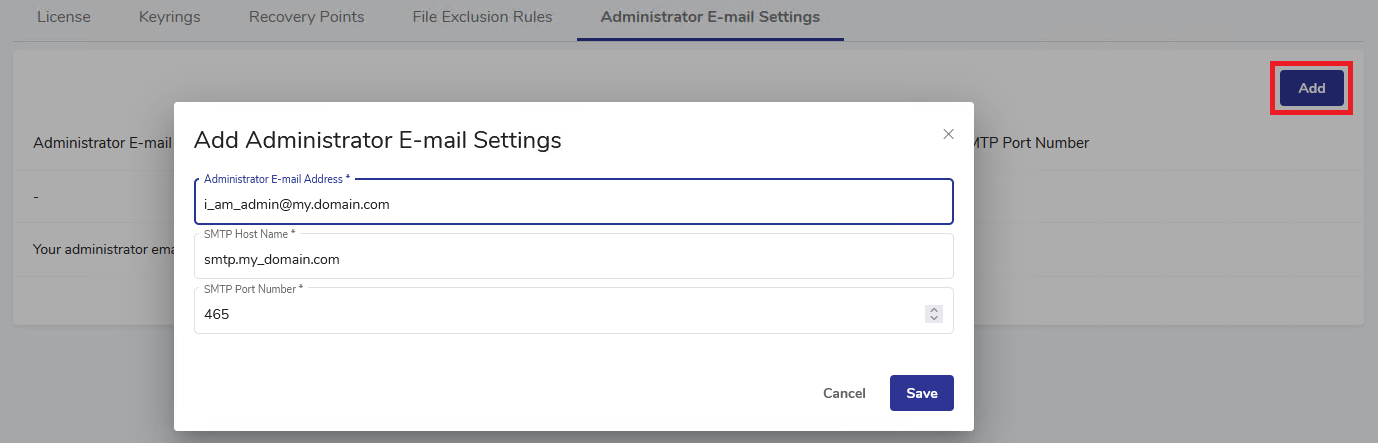
Task: Open the Keyrings tab
Action: coord(169,17)
